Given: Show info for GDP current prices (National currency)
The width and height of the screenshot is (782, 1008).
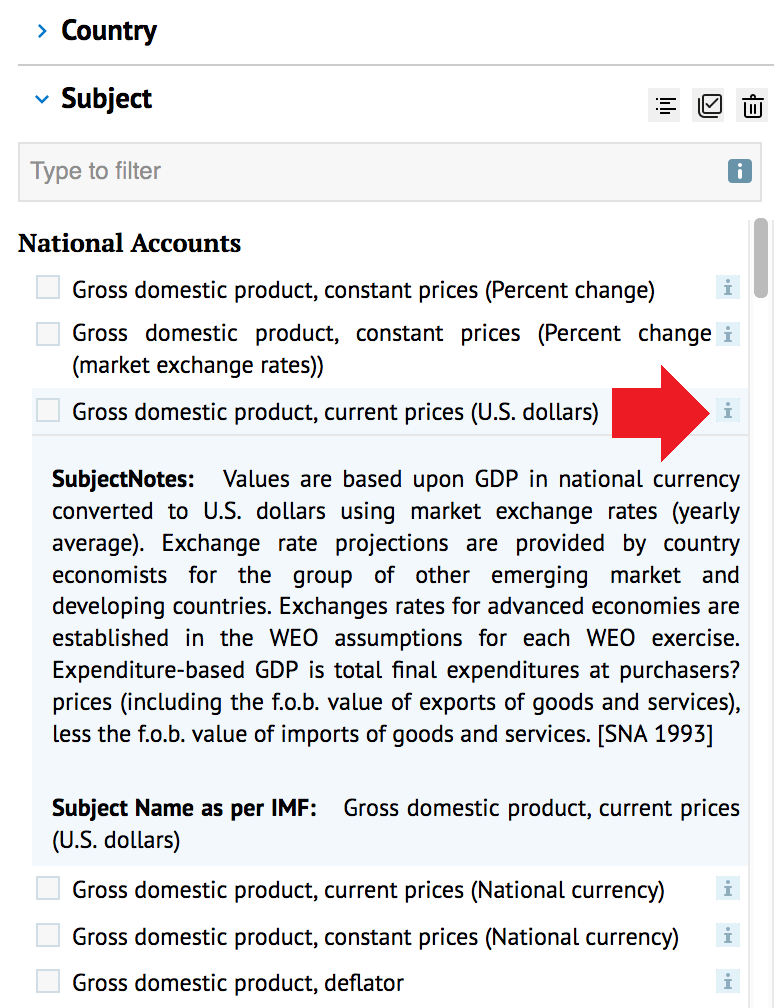Looking at the screenshot, I should coord(728,889).
